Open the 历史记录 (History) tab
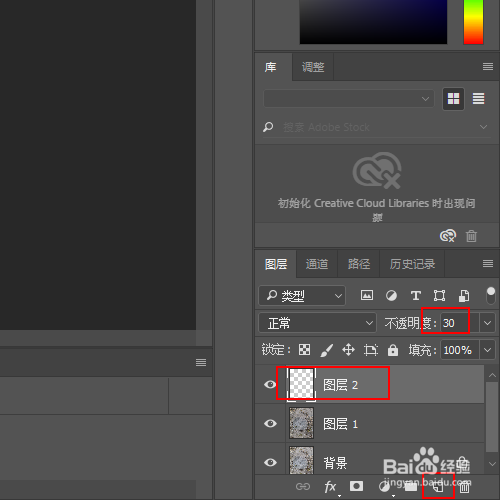 click(412, 264)
